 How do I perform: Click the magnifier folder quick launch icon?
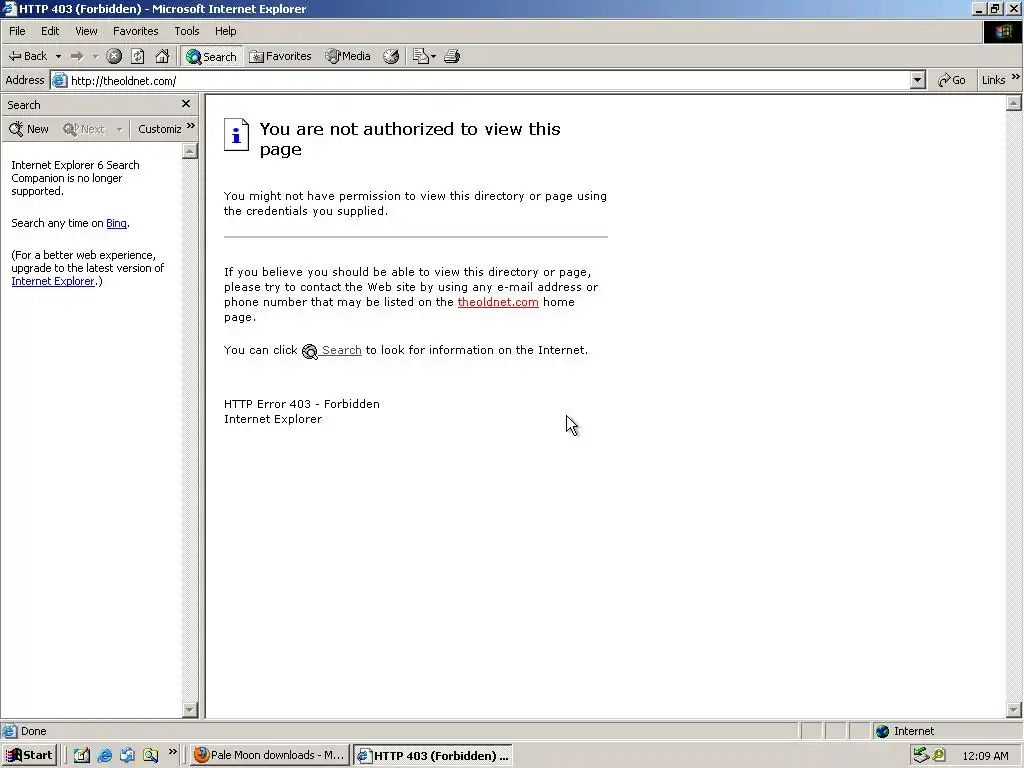click(150, 756)
